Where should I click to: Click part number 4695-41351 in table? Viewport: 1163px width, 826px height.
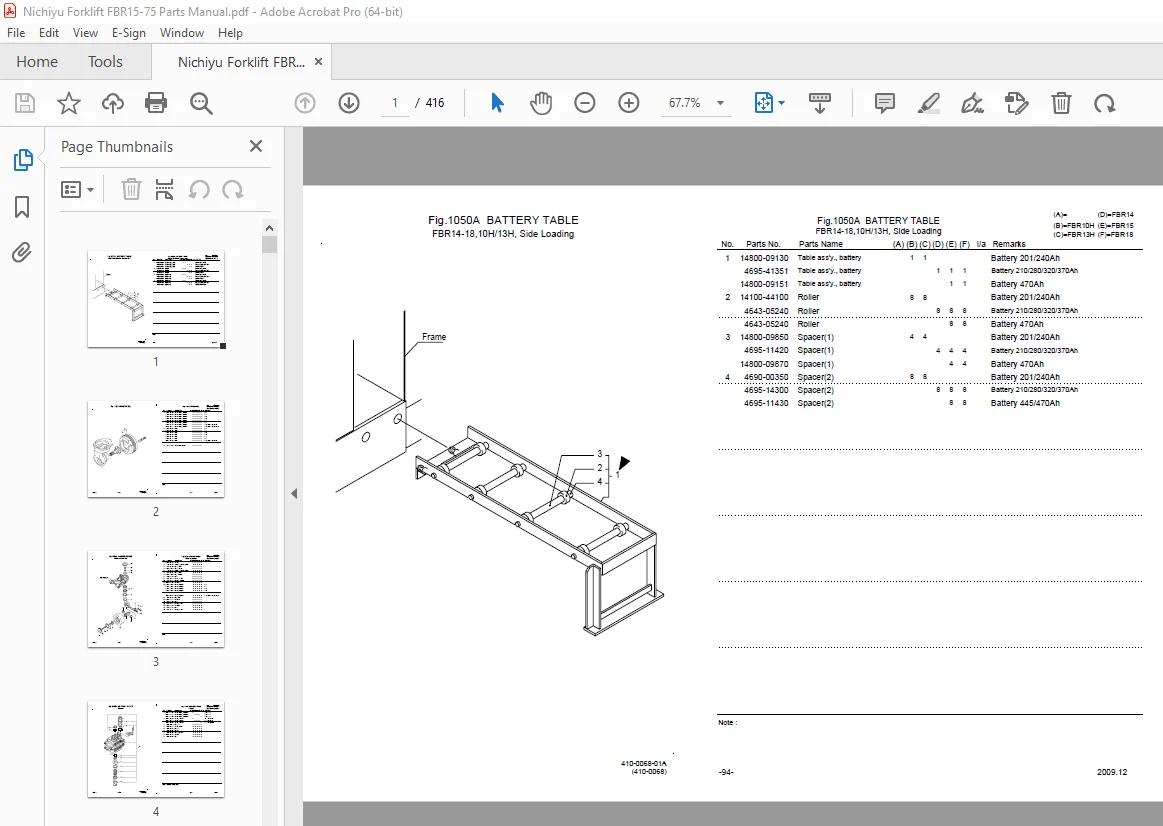pos(766,271)
